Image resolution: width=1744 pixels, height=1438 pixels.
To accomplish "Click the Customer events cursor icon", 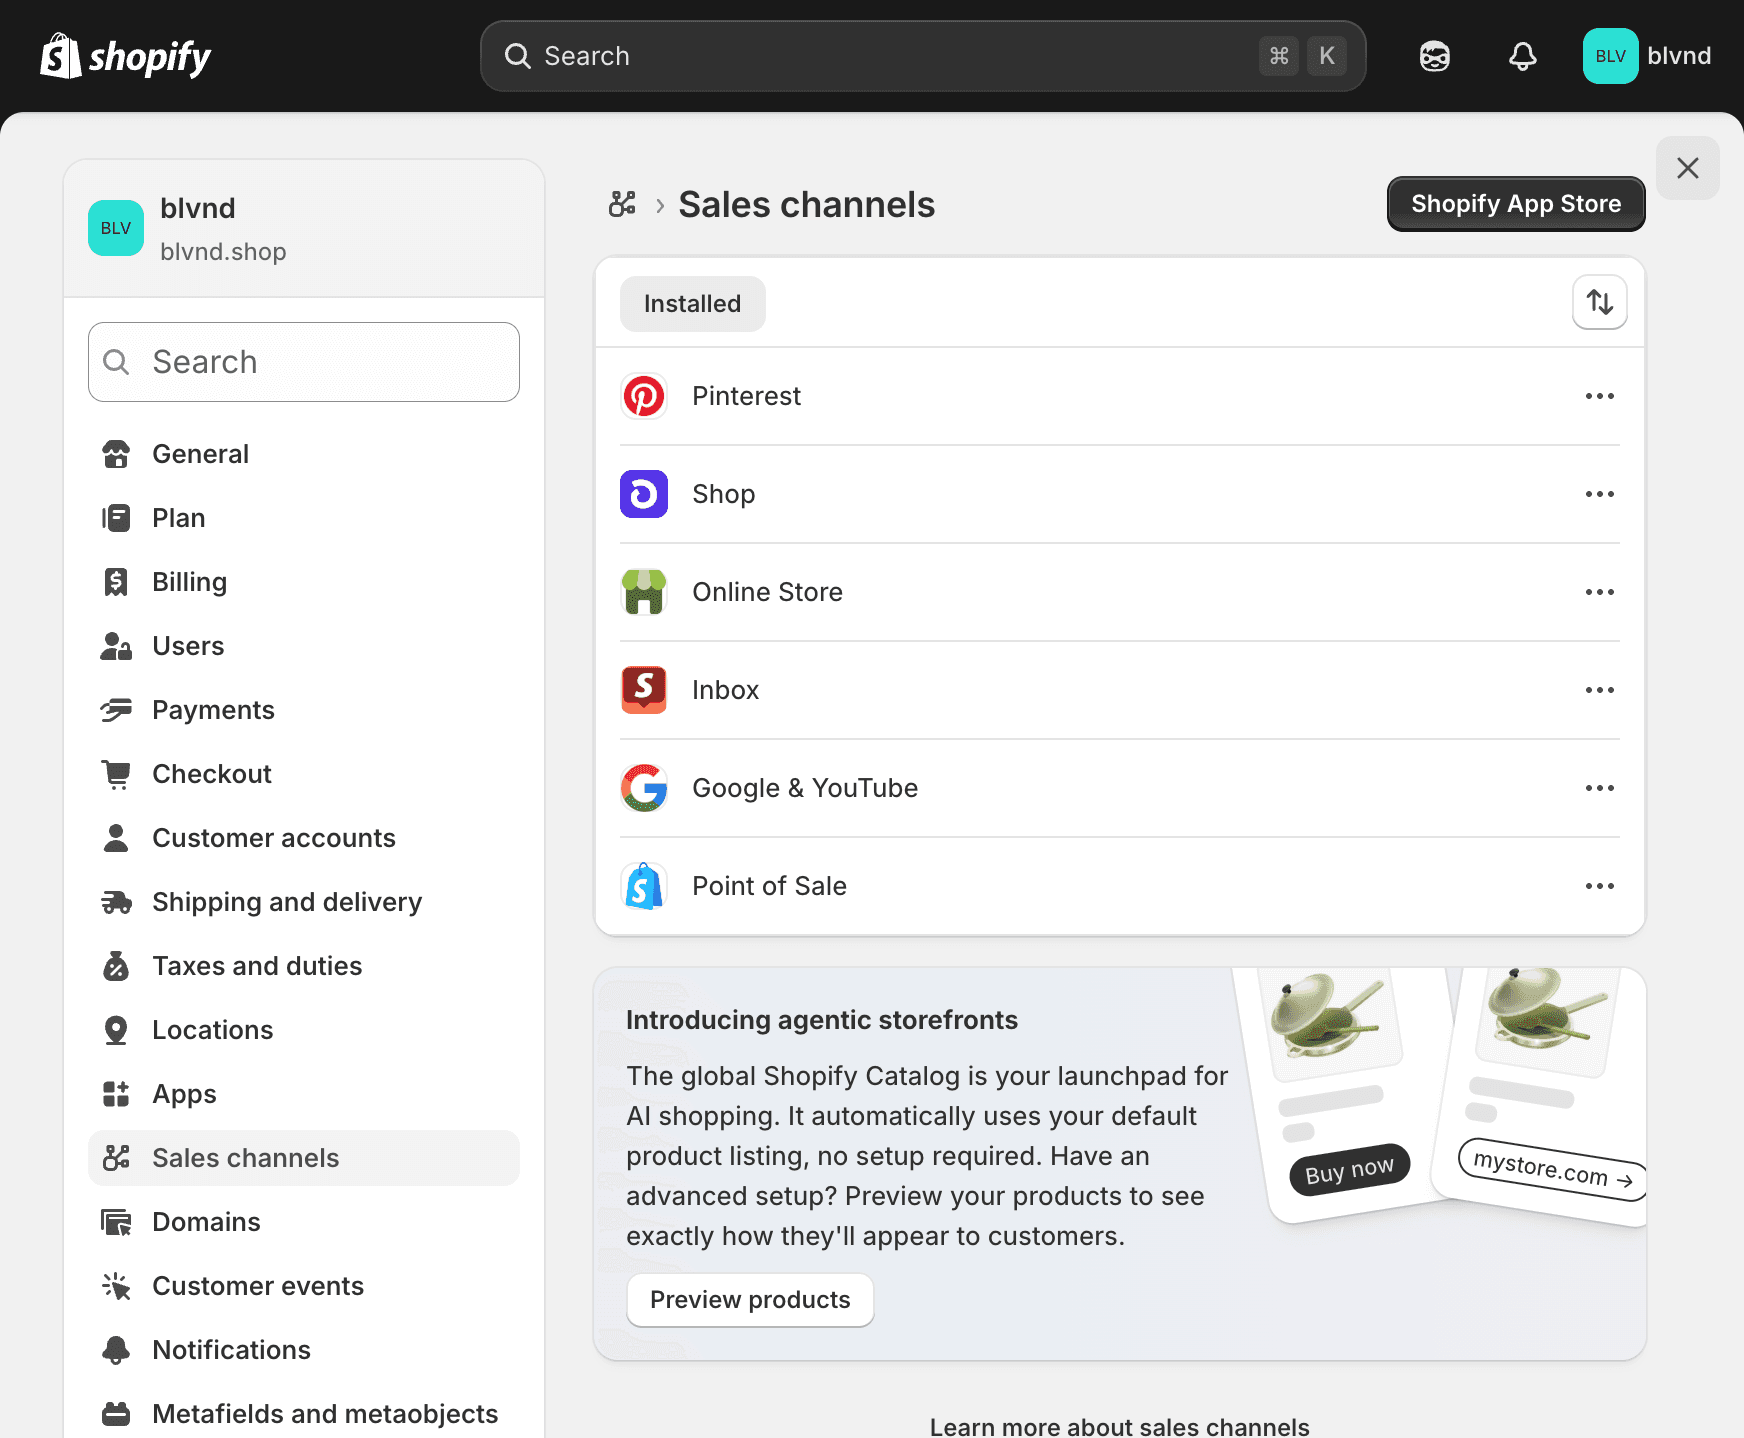I will point(116,1286).
